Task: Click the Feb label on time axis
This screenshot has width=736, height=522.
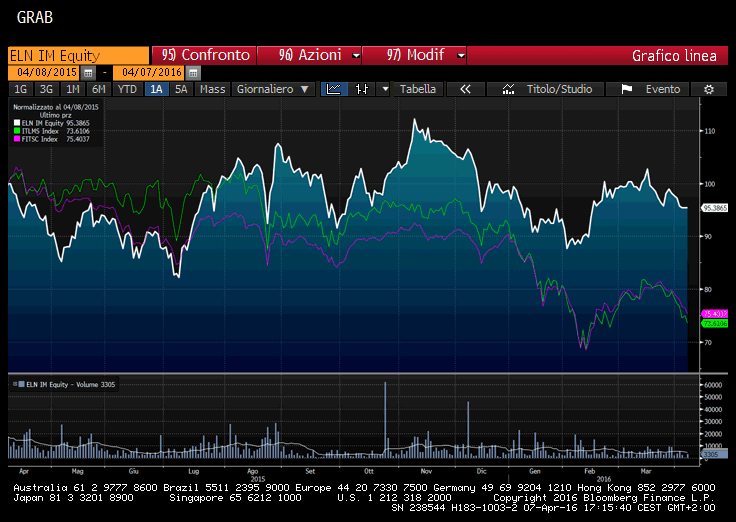Action: (589, 471)
